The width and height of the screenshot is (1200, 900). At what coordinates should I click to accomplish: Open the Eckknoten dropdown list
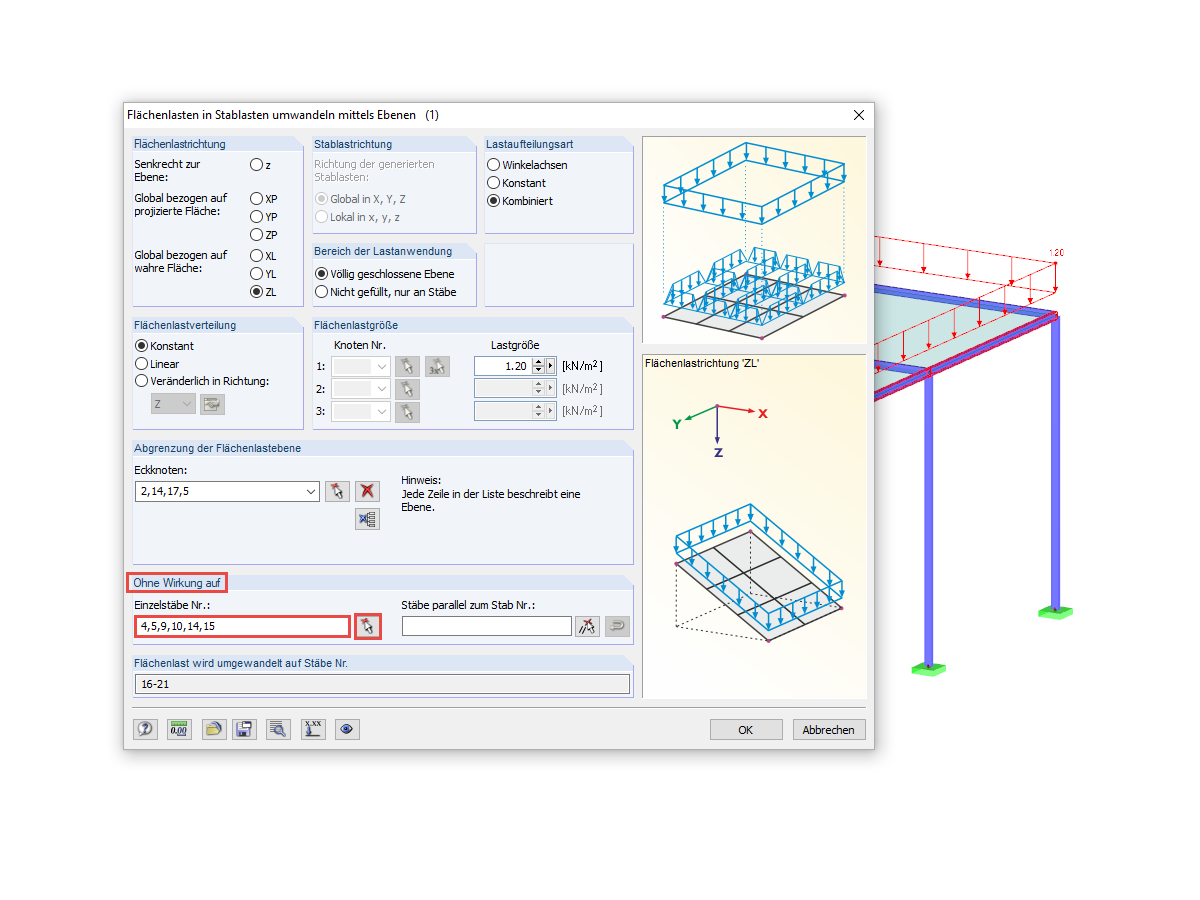[309, 491]
